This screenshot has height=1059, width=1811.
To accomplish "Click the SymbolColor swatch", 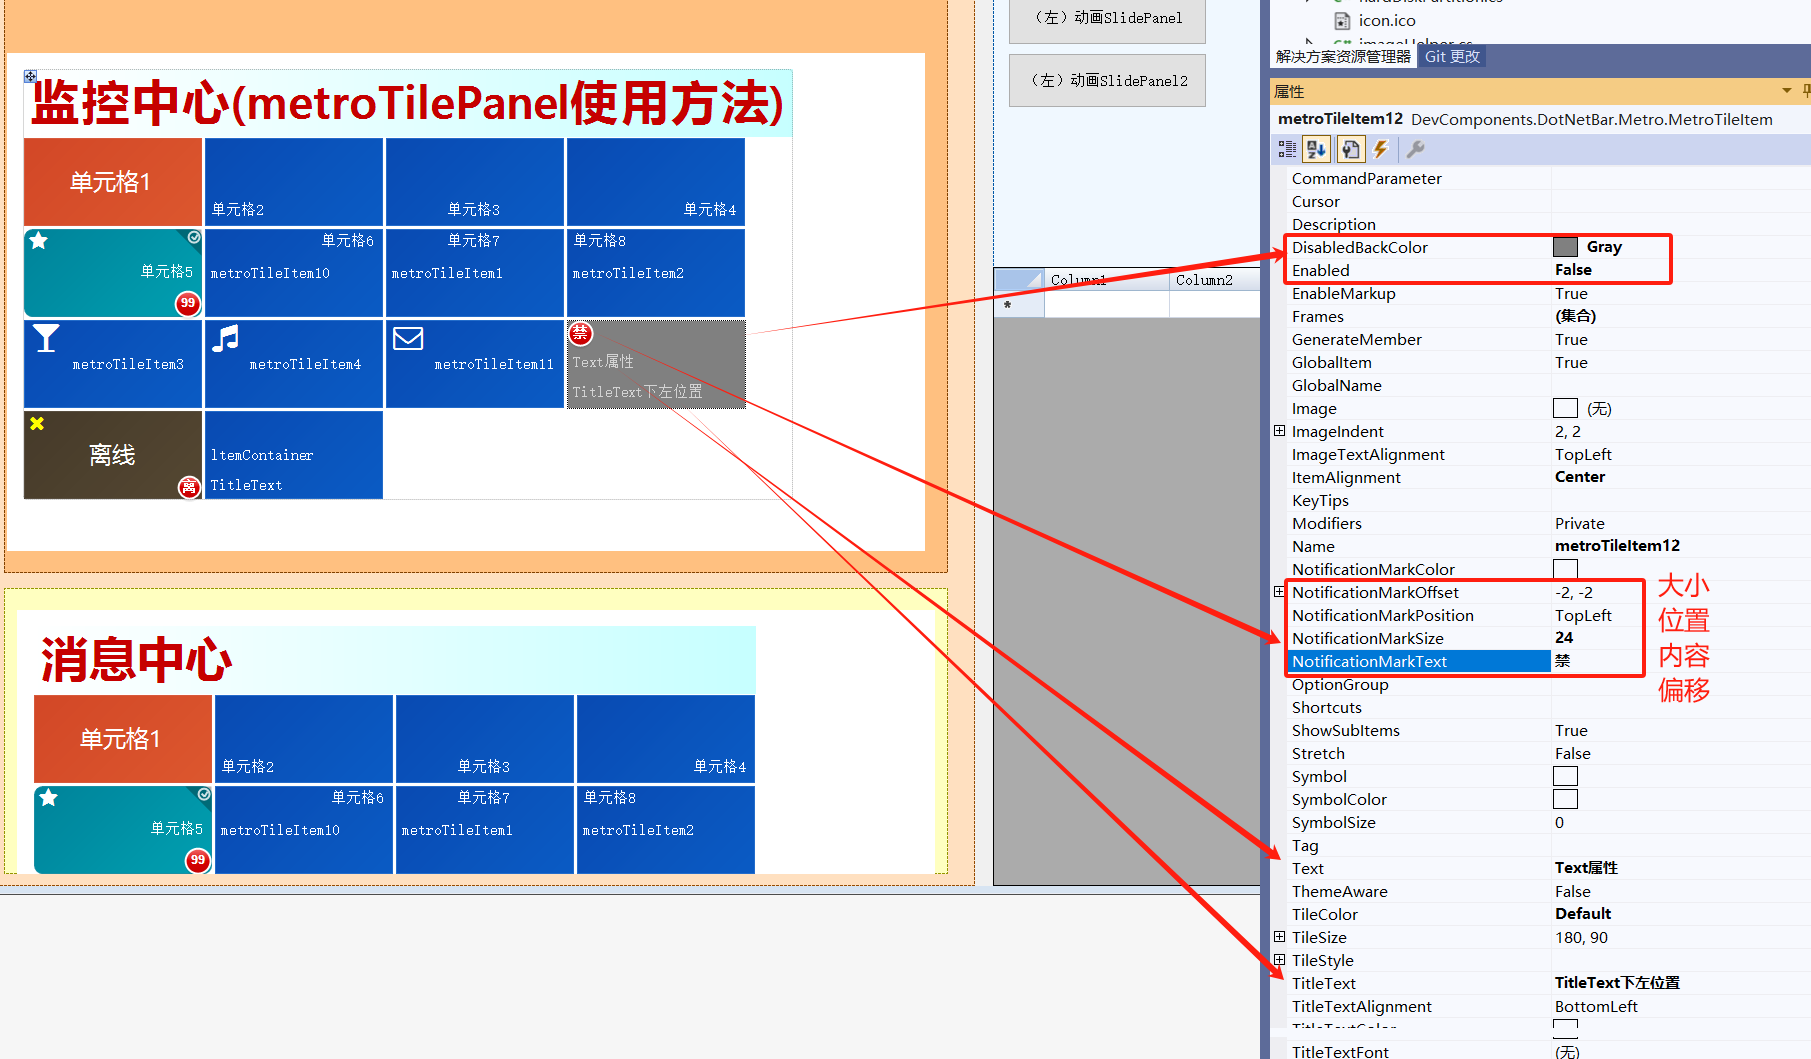I will point(1565,799).
